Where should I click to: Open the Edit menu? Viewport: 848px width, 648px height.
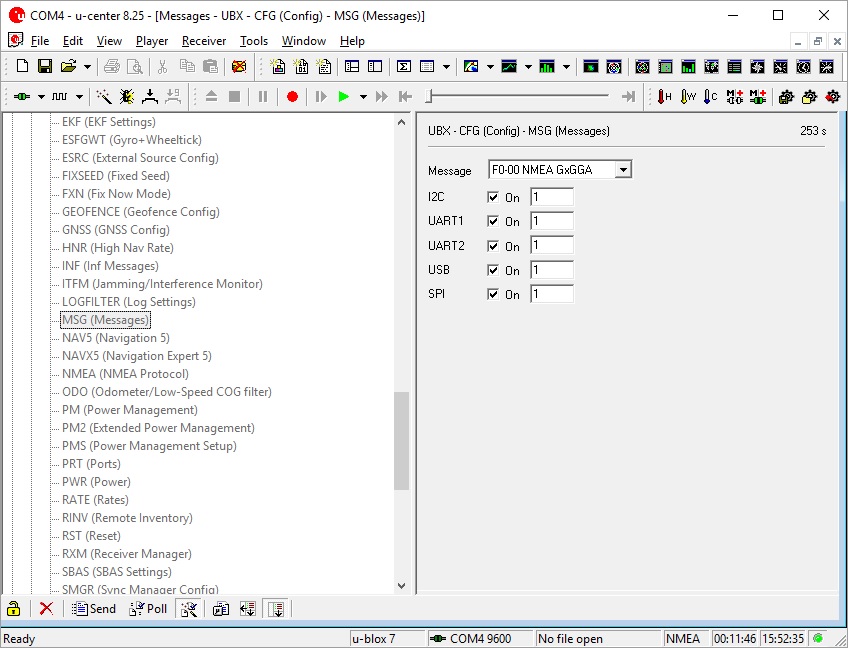[72, 41]
